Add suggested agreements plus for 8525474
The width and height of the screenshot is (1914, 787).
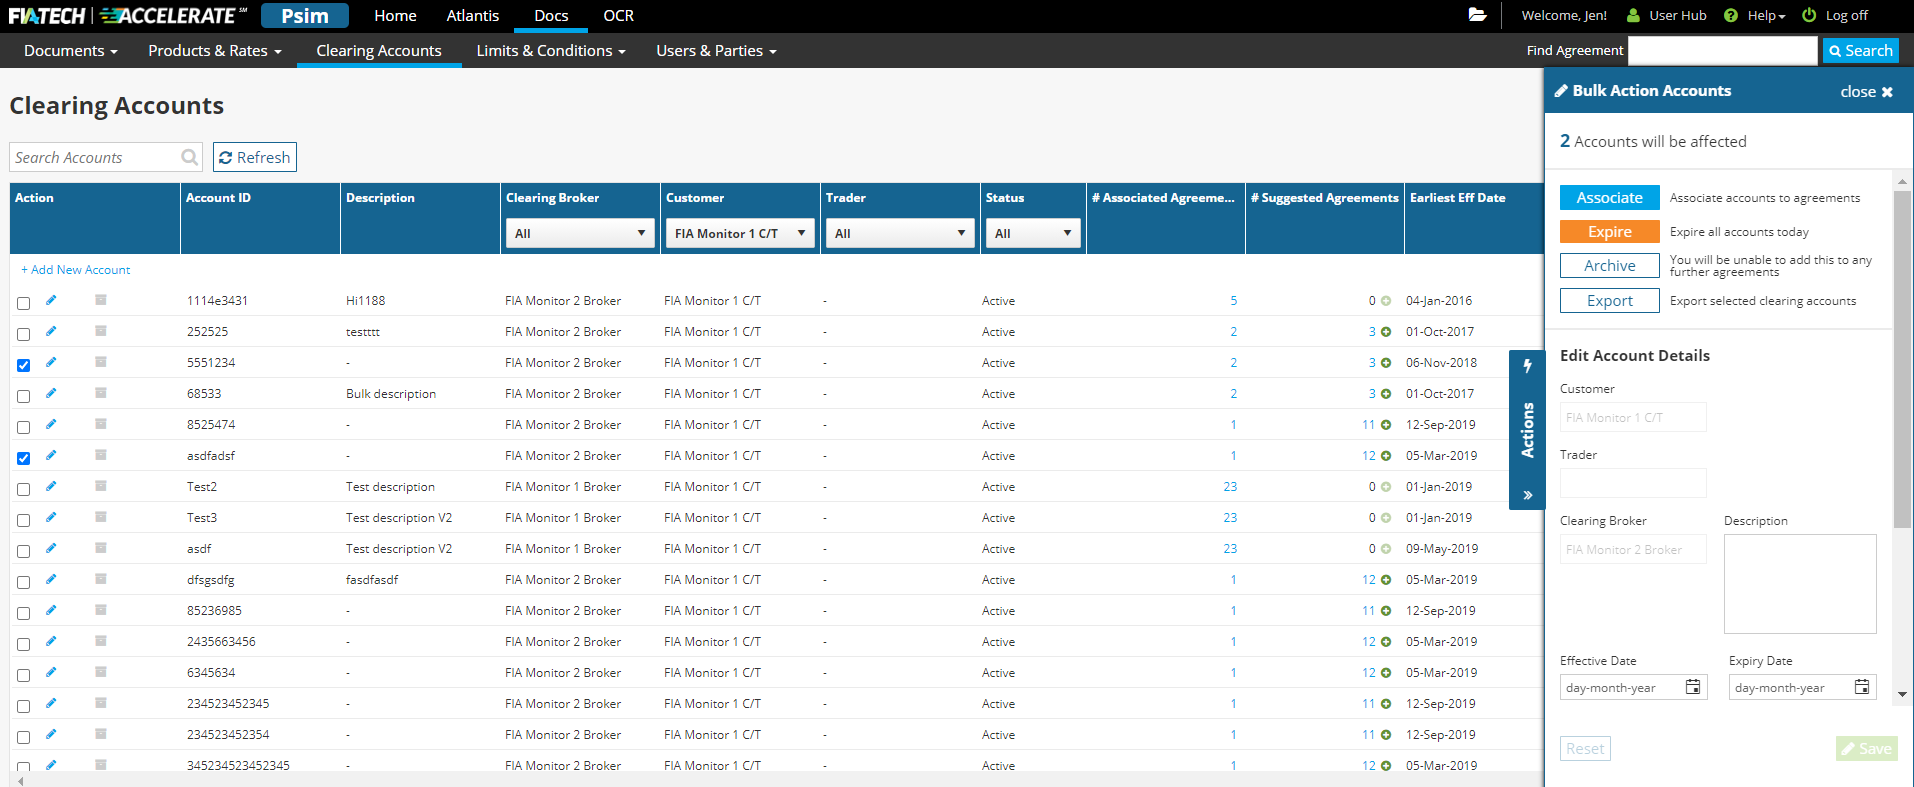[1386, 425]
